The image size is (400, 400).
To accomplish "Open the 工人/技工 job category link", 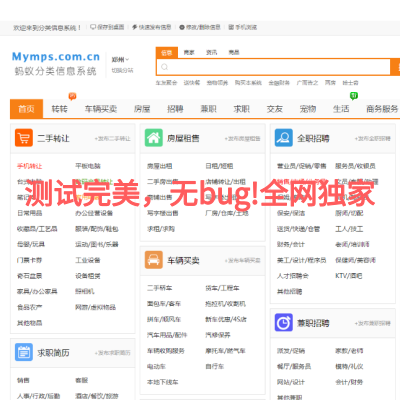I will click(349, 229).
